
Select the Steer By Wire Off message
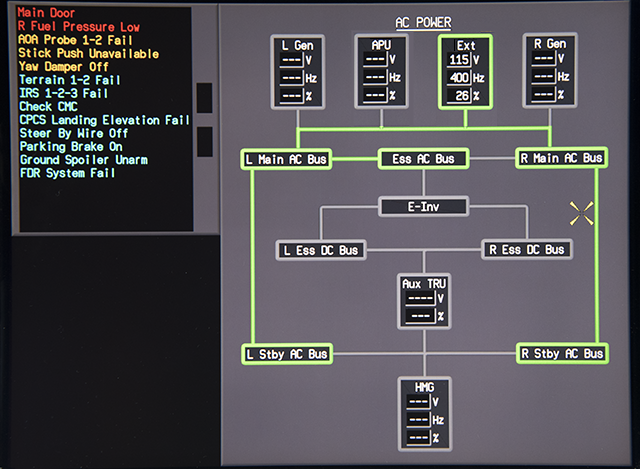click(x=74, y=133)
